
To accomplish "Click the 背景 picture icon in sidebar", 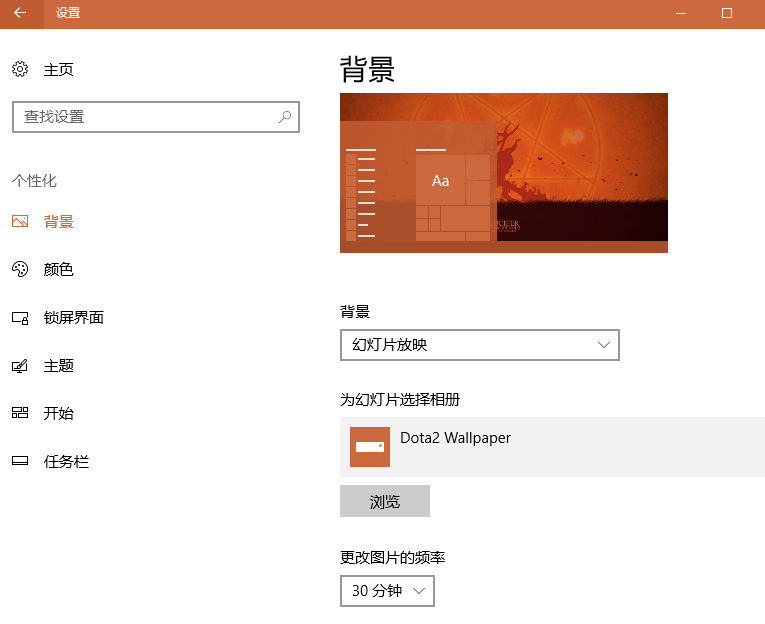I will 20,221.
